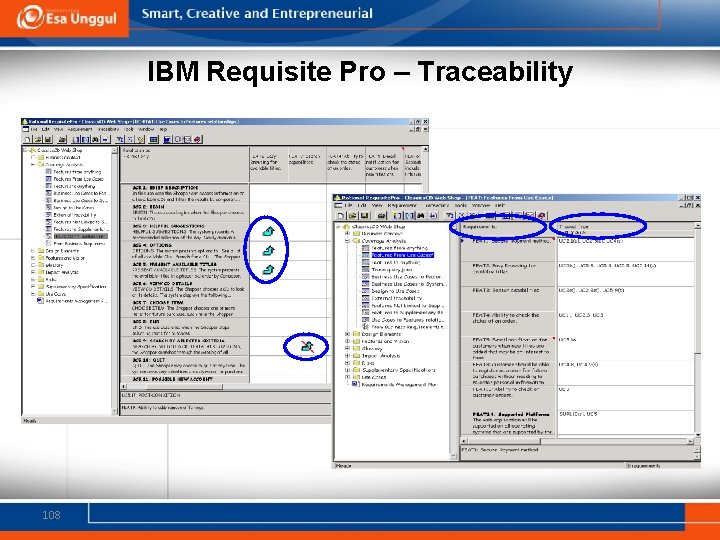Viewport: 720px width, 540px height.
Task: Click Open folder icon in front window toolbar
Action: [352, 215]
